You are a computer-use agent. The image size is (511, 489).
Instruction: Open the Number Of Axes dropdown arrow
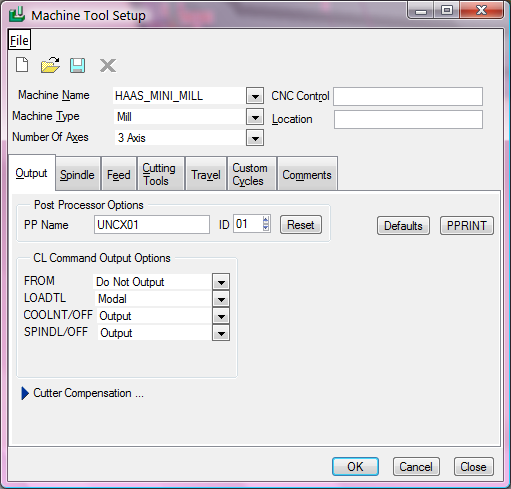pyautogui.click(x=255, y=138)
